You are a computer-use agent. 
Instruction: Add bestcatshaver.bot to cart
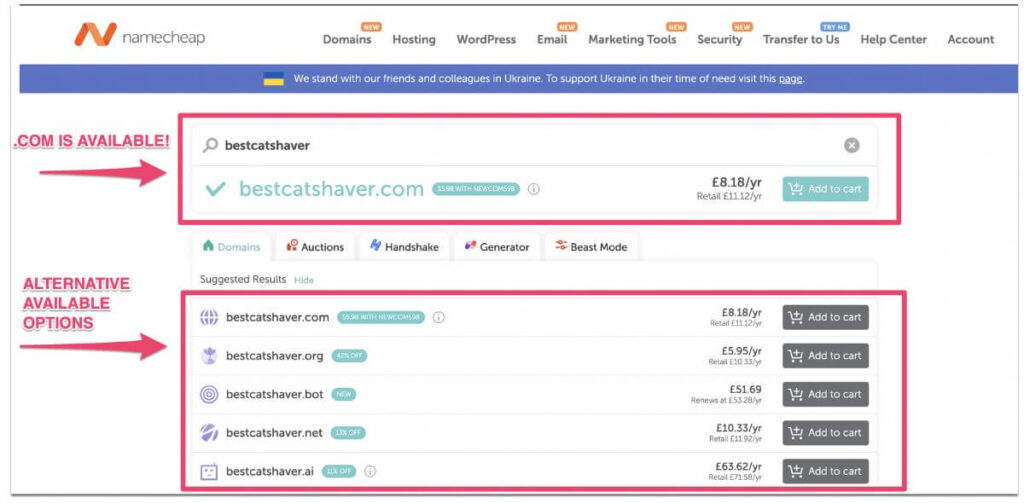tap(825, 395)
